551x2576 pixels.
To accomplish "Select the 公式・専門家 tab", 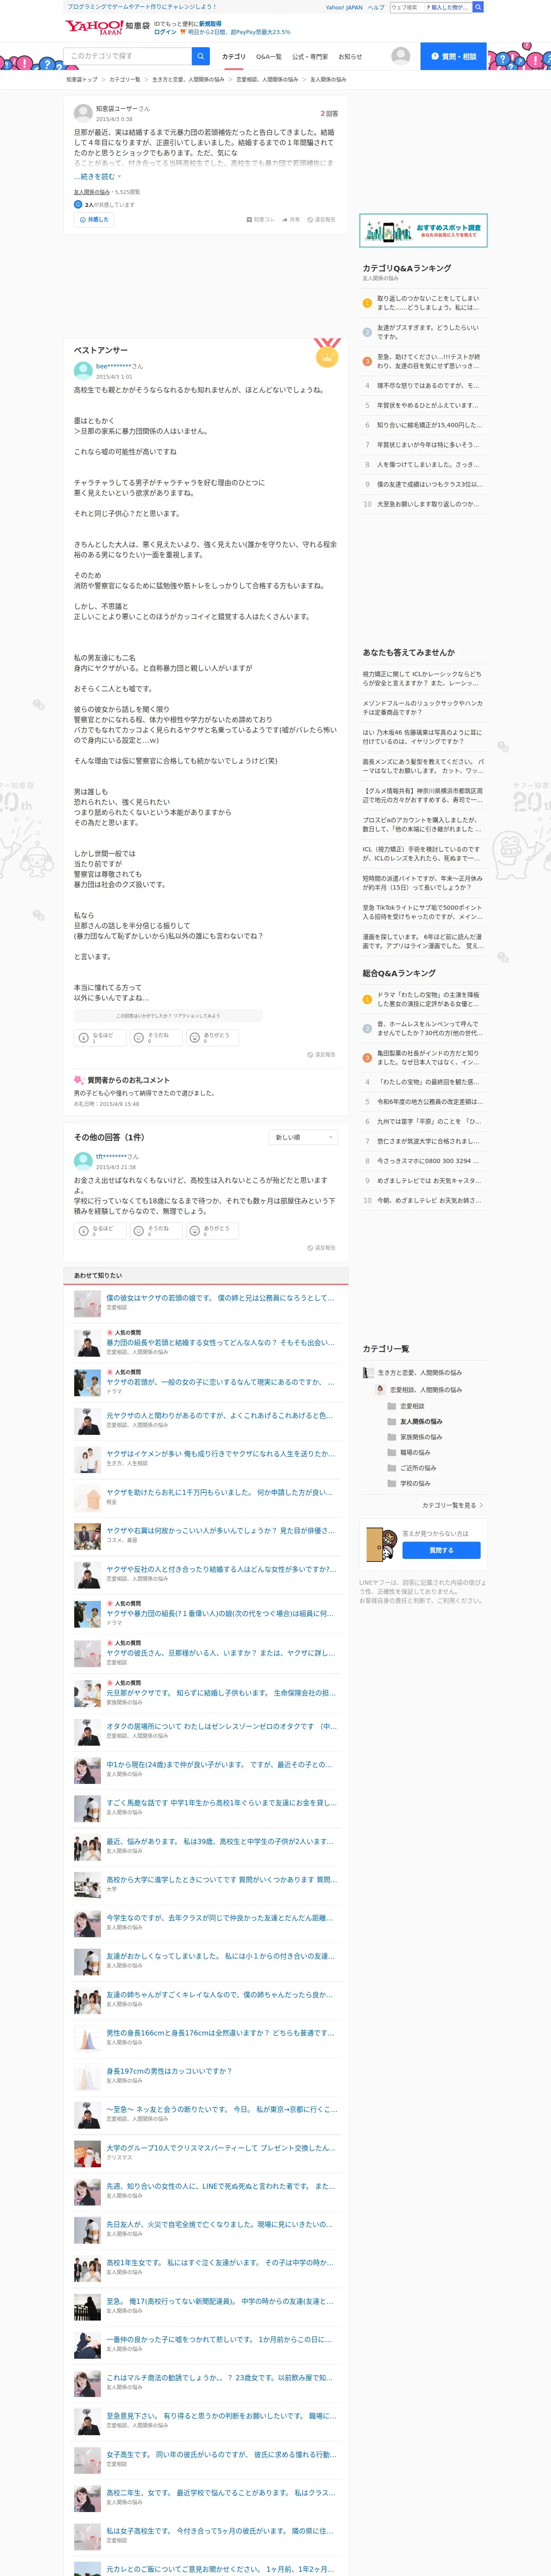I will coord(310,57).
